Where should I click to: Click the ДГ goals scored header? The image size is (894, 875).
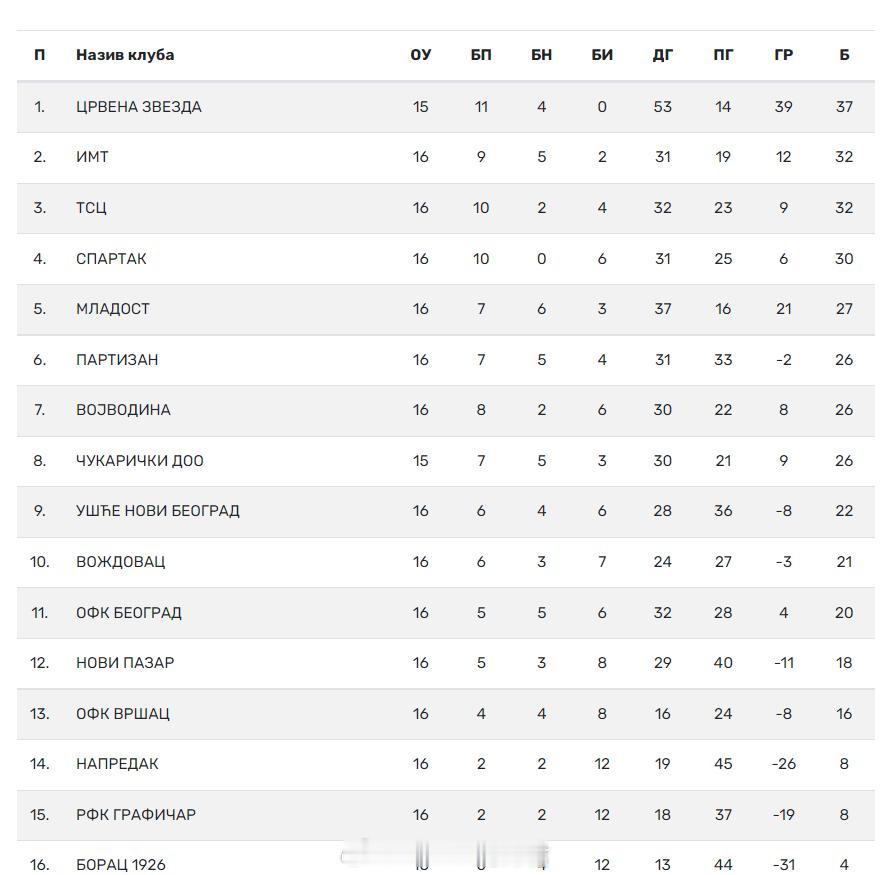click(x=663, y=55)
